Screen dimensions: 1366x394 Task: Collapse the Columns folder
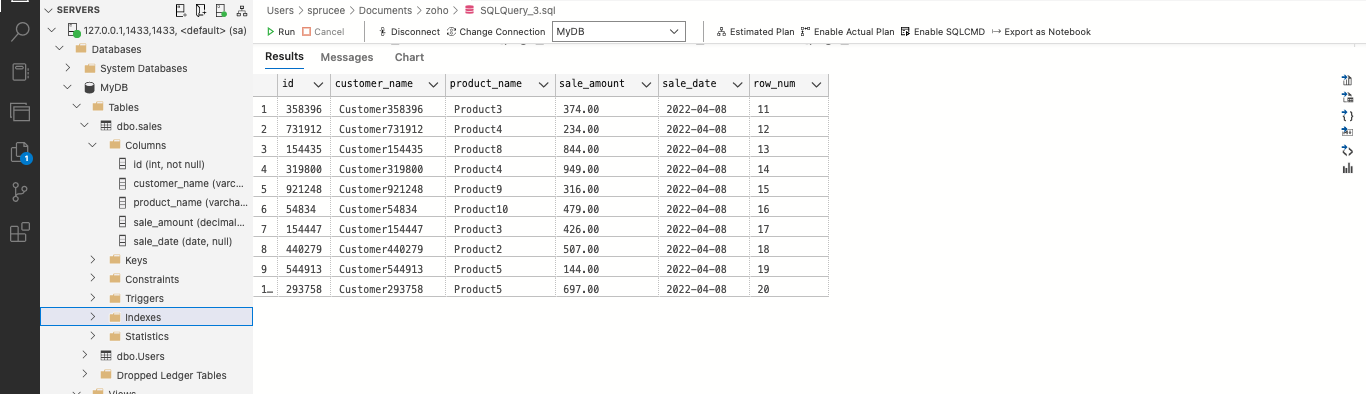point(93,145)
